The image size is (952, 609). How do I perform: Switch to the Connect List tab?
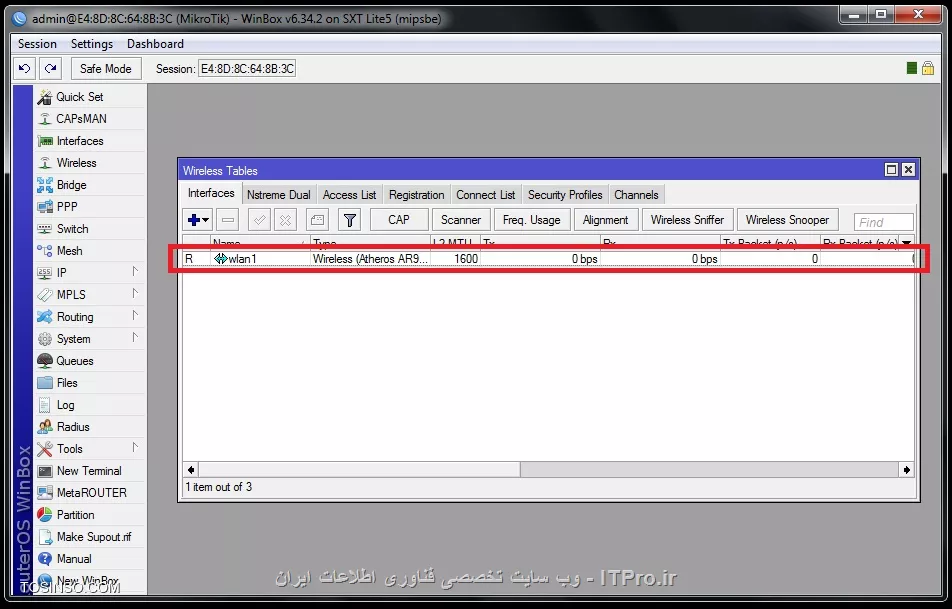(x=486, y=195)
